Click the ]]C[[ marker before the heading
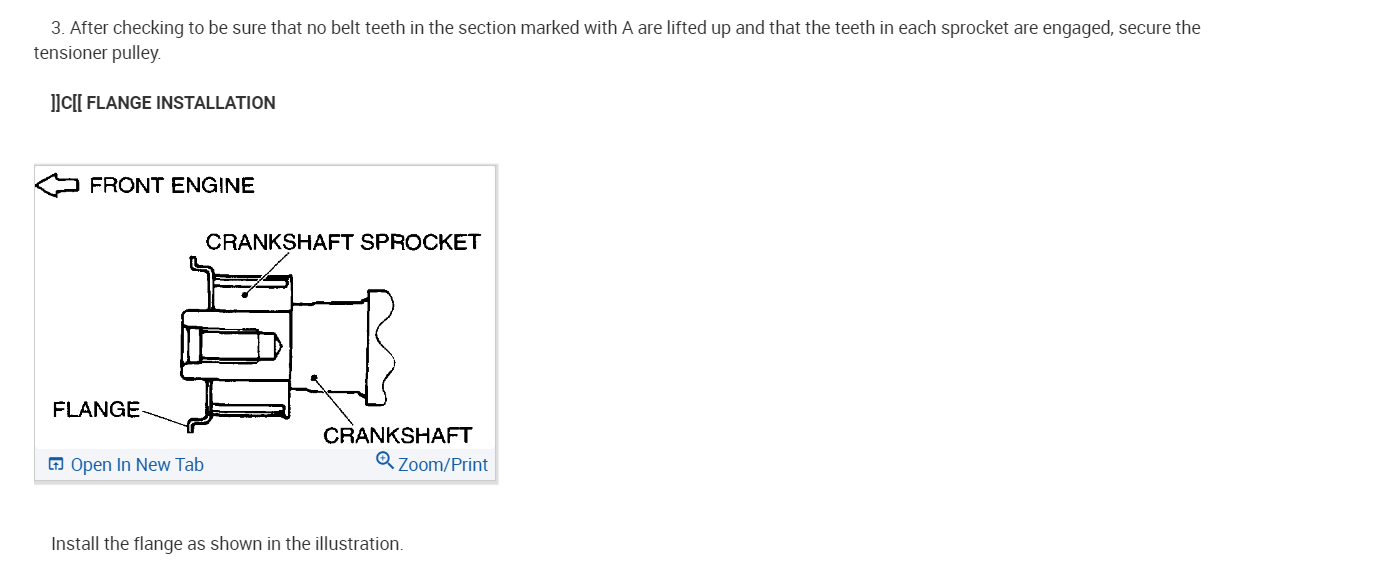This screenshot has height=568, width=1391. [66, 103]
